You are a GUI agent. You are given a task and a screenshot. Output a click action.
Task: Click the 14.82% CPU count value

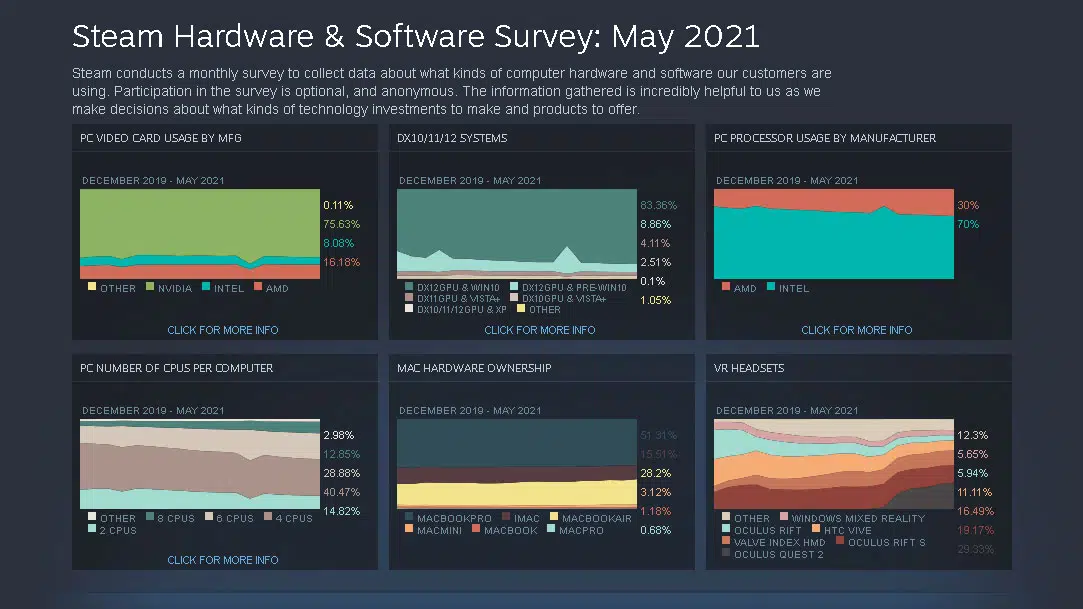(341, 512)
